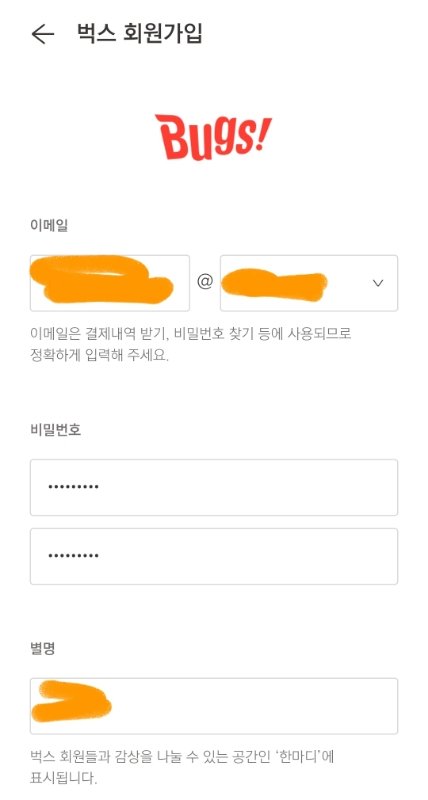The height and width of the screenshot is (800, 428).
Task: Expand the email domain chevron arrow
Action: coord(377,283)
